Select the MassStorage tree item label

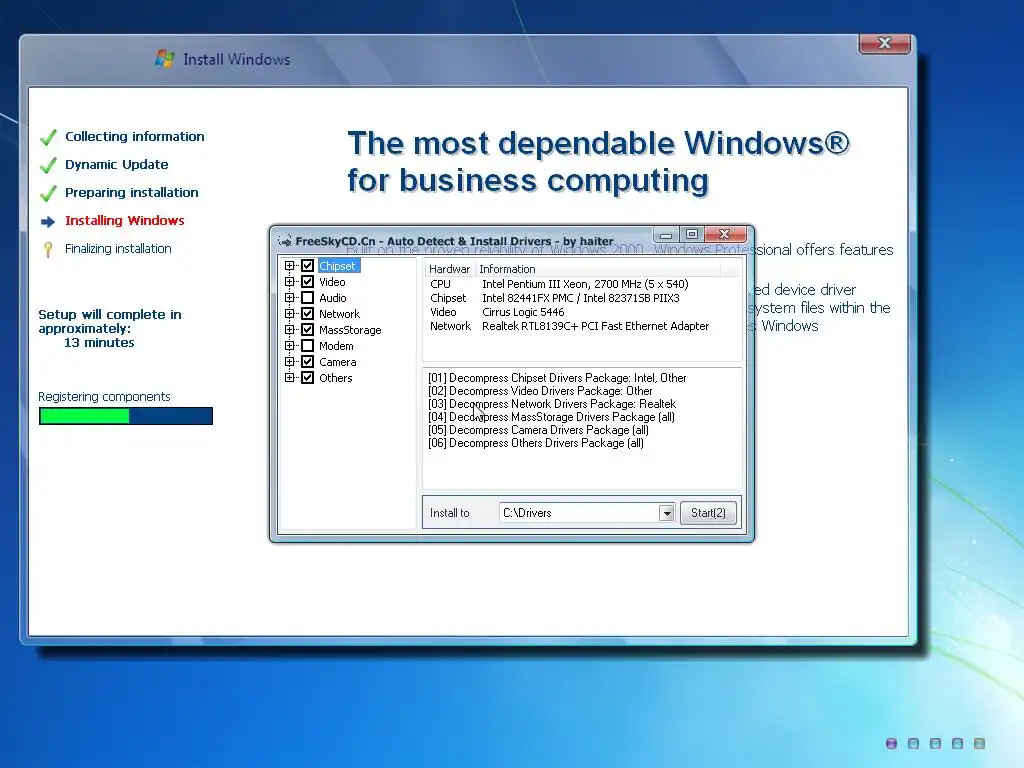[x=350, y=330]
